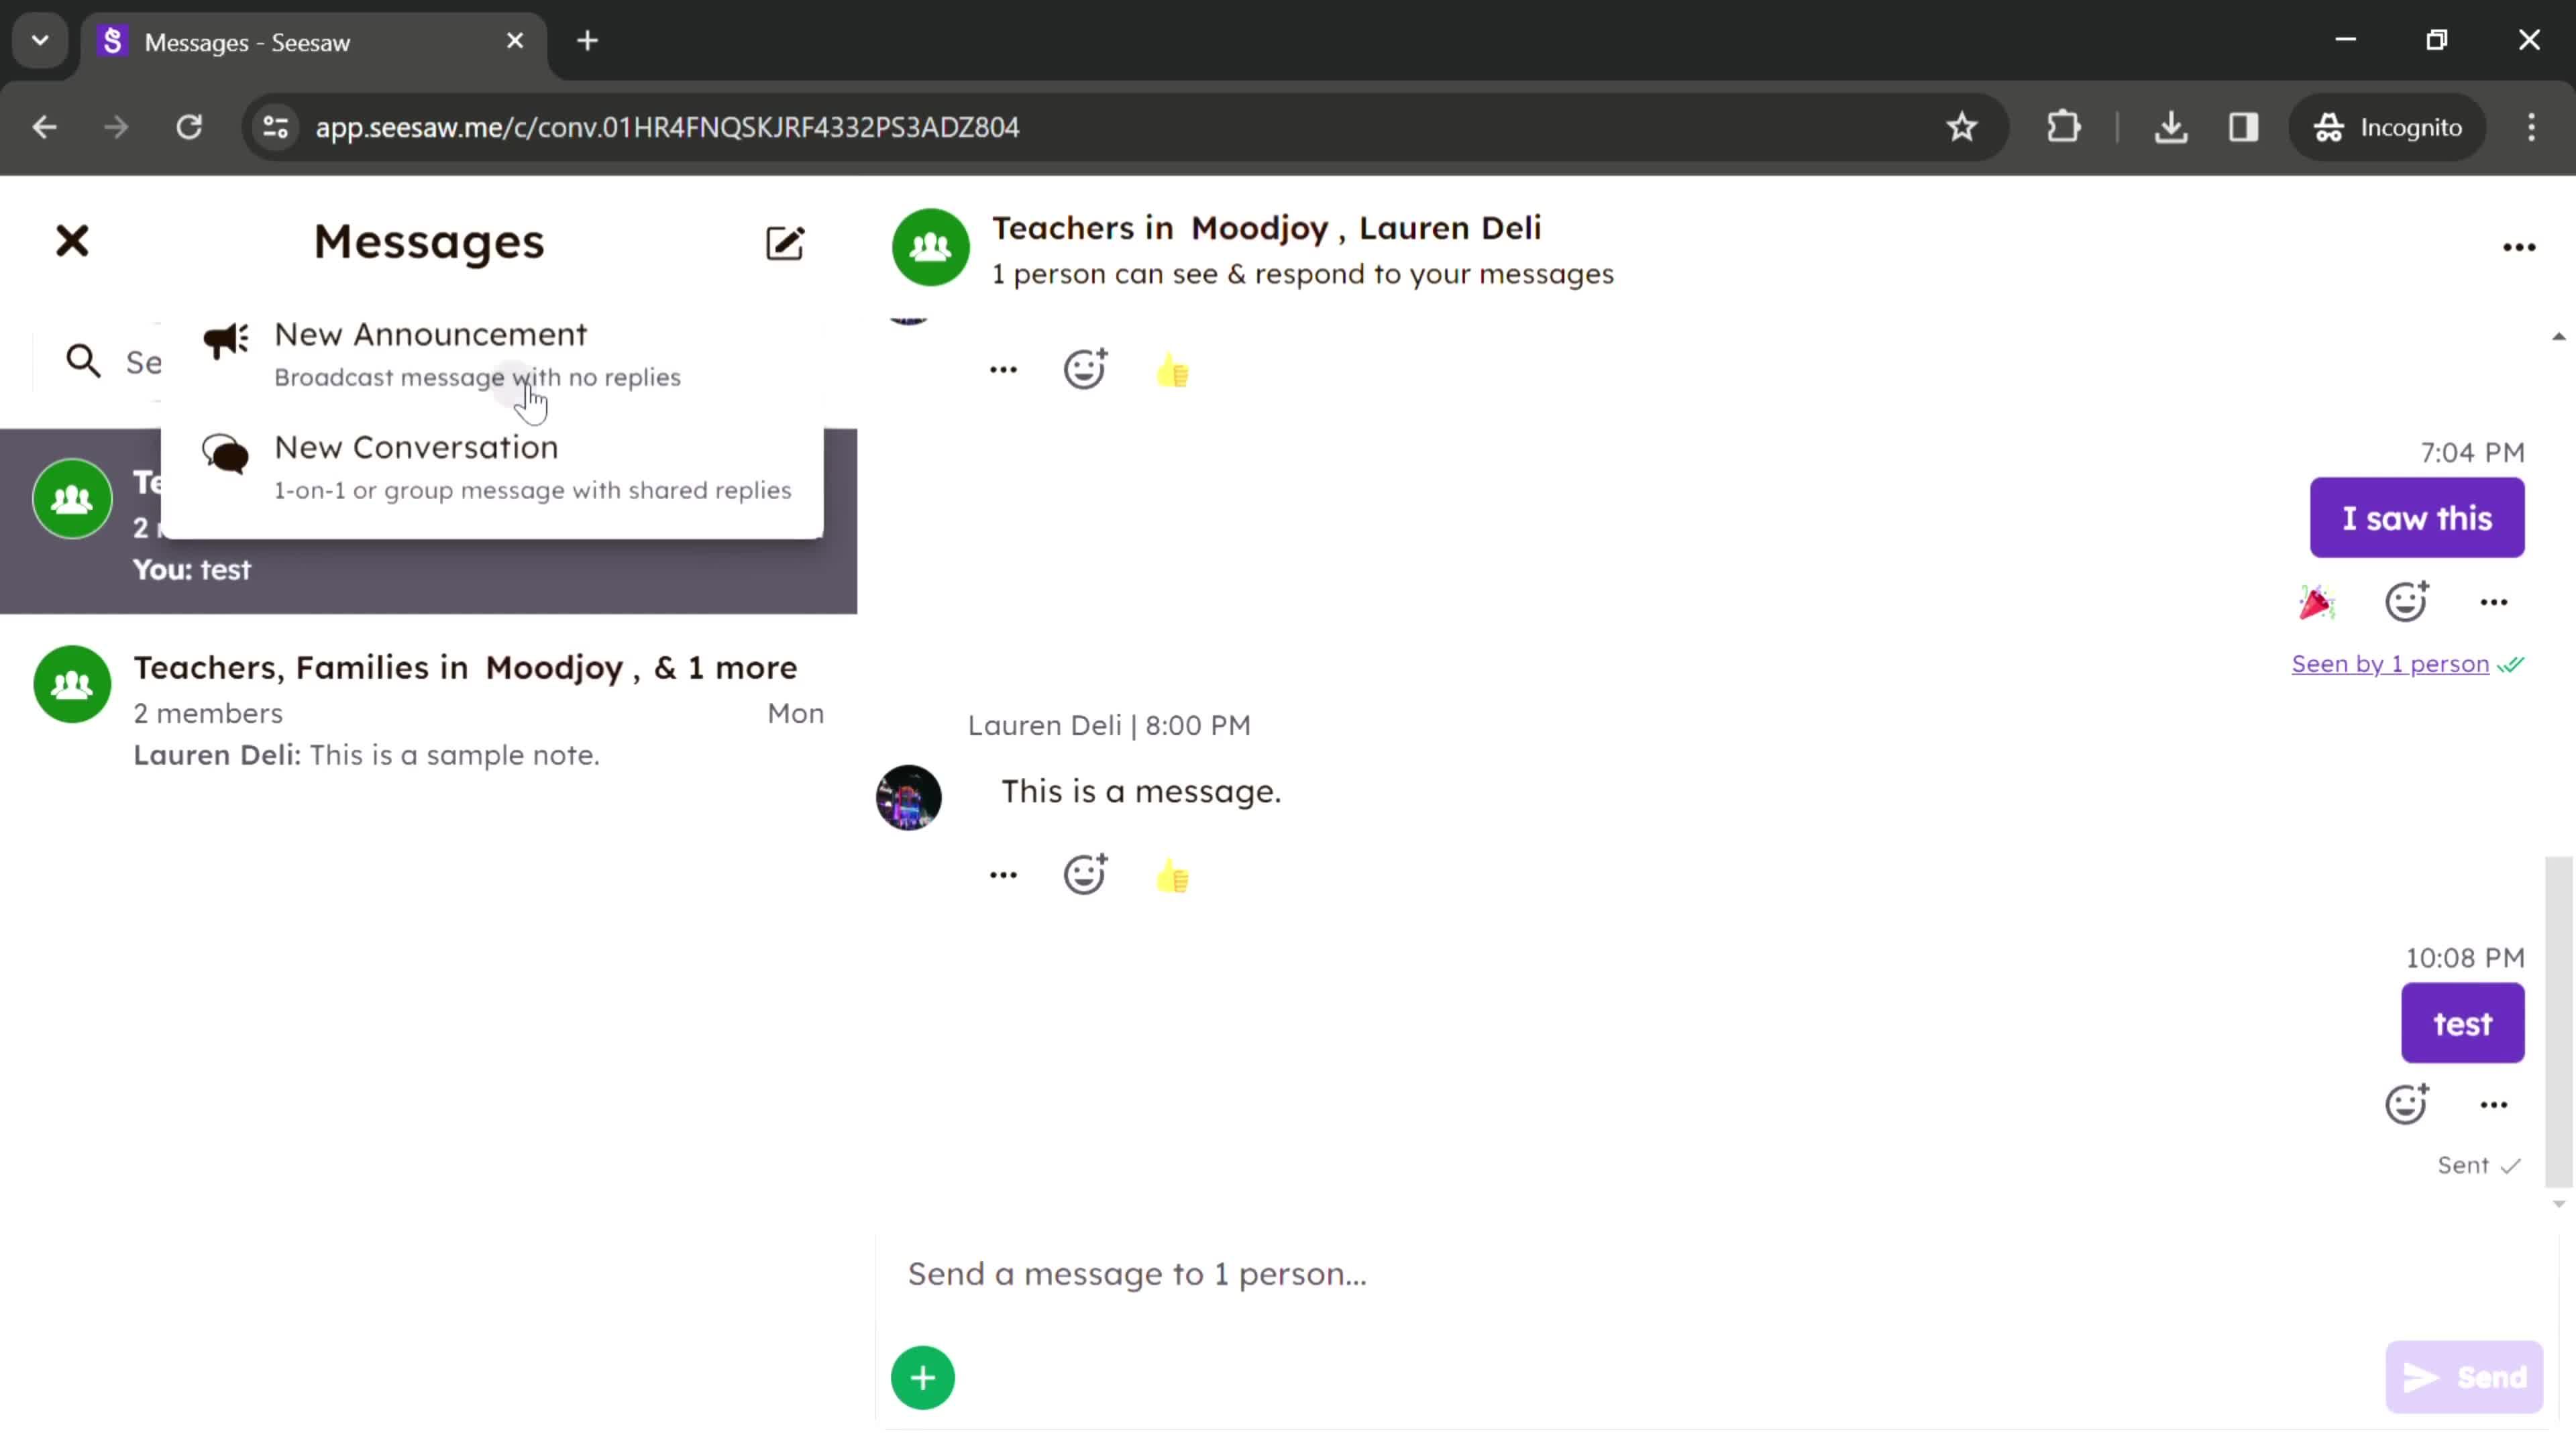Click 'Seen by 1 person' link to view details
The width and height of the screenshot is (2576, 1449).
click(2390, 661)
